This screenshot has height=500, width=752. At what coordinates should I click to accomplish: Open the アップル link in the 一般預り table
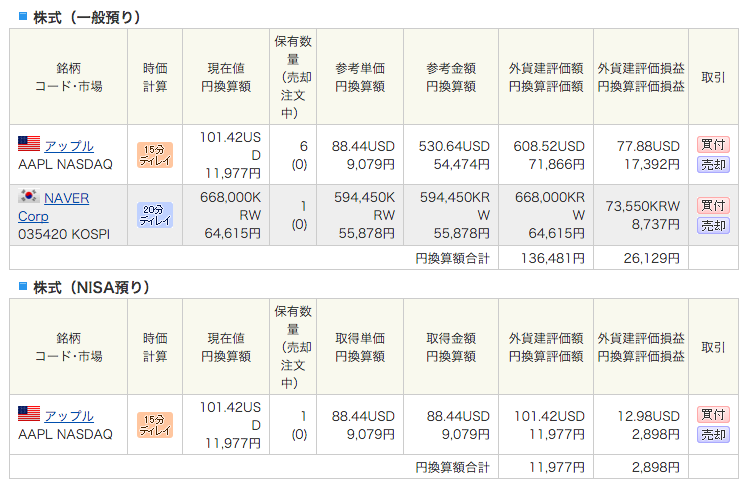point(69,146)
